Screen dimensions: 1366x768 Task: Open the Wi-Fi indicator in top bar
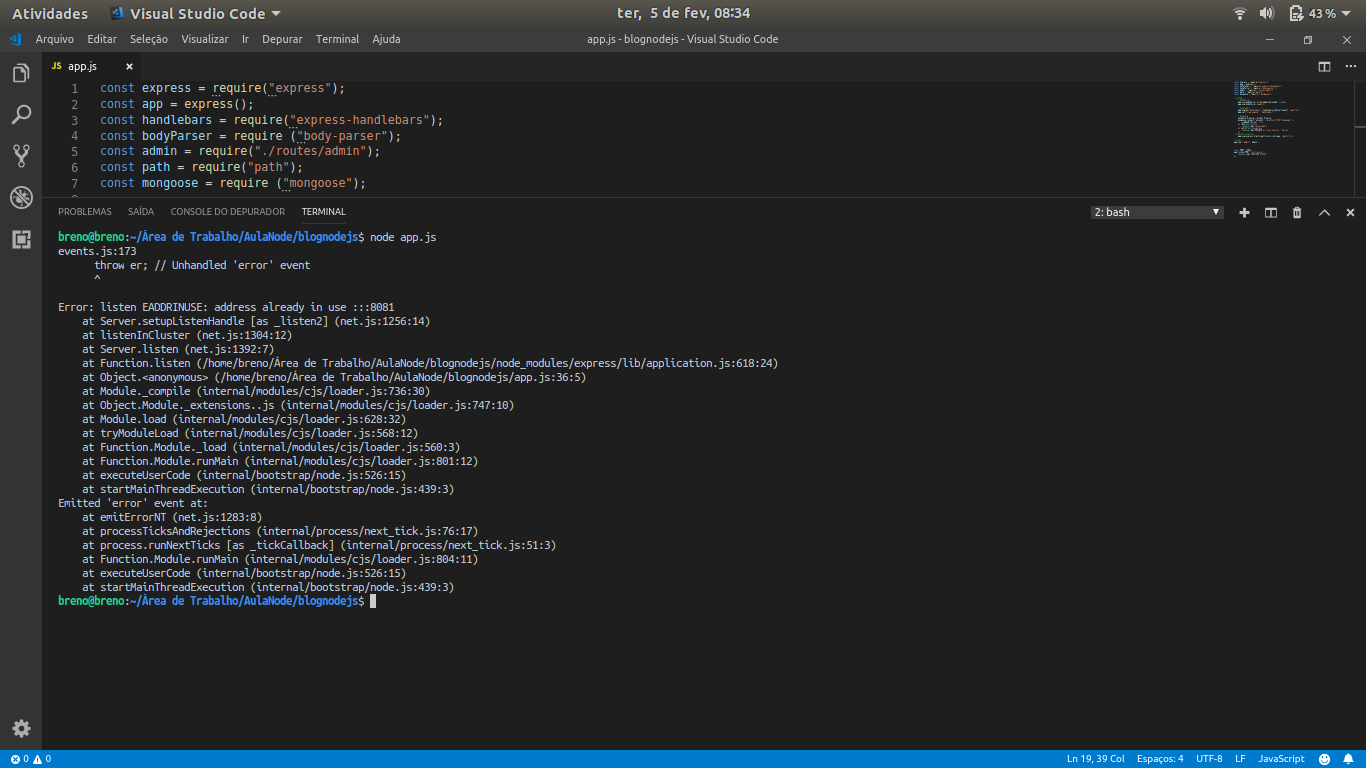[1240, 13]
